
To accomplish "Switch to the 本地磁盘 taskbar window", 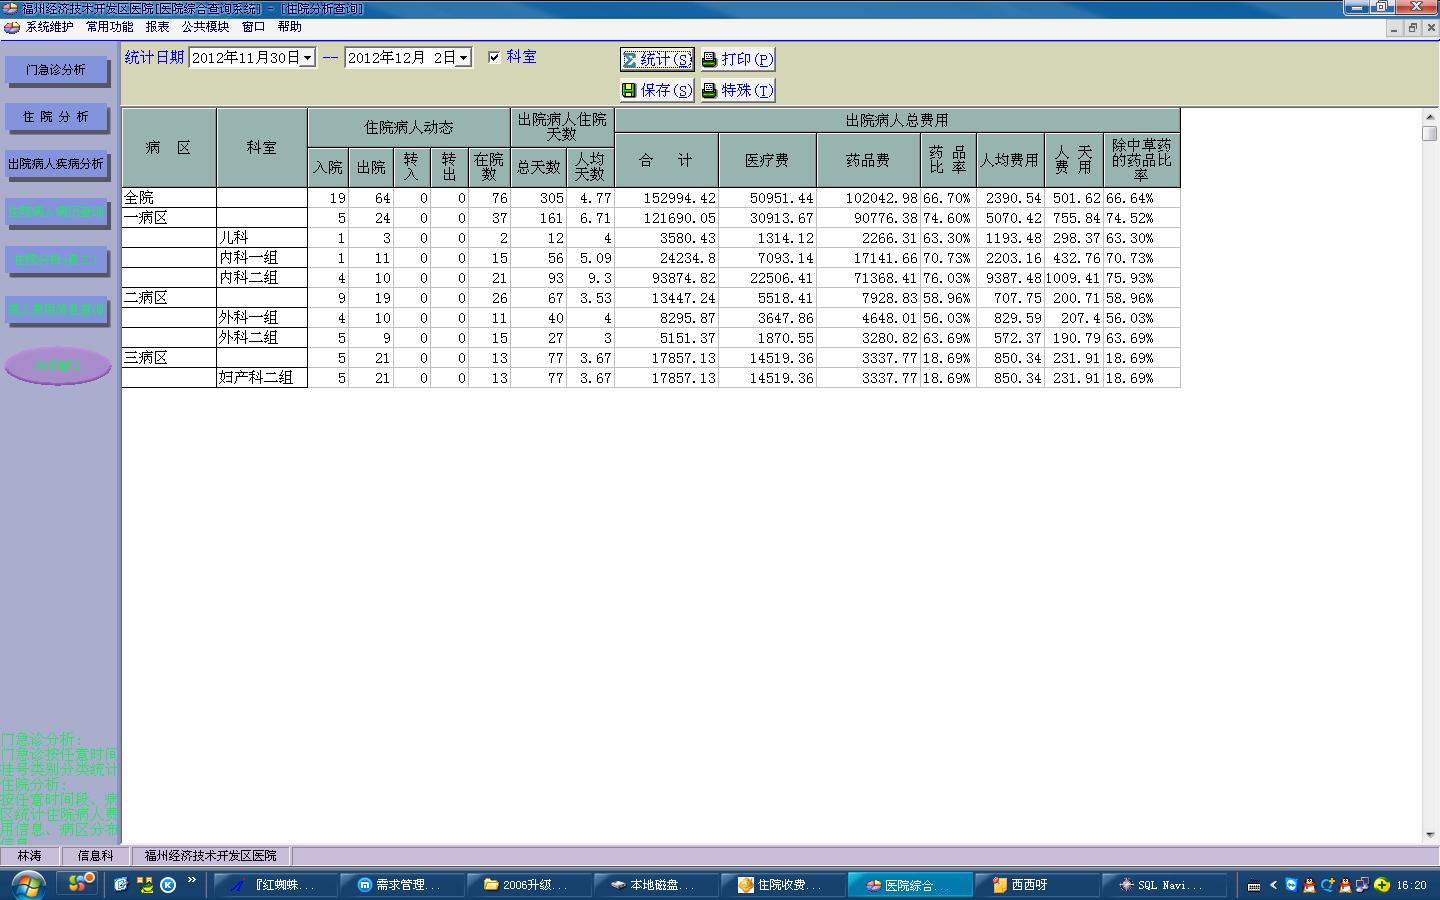I will click(x=656, y=885).
